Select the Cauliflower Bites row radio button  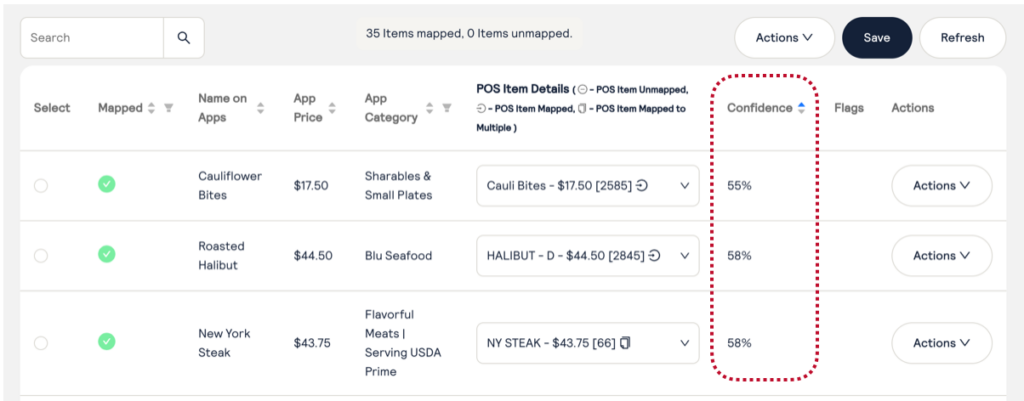tap(41, 185)
